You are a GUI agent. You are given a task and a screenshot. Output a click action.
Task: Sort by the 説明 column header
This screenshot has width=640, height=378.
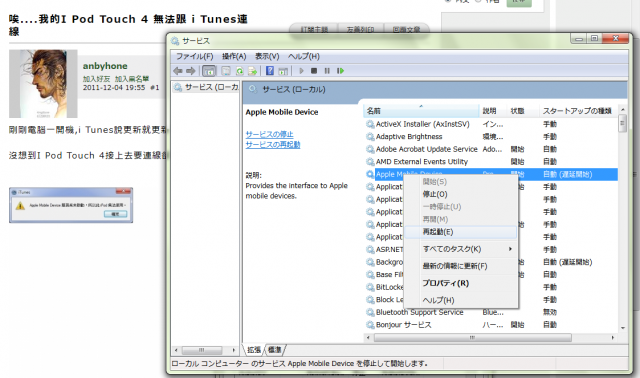coord(493,111)
